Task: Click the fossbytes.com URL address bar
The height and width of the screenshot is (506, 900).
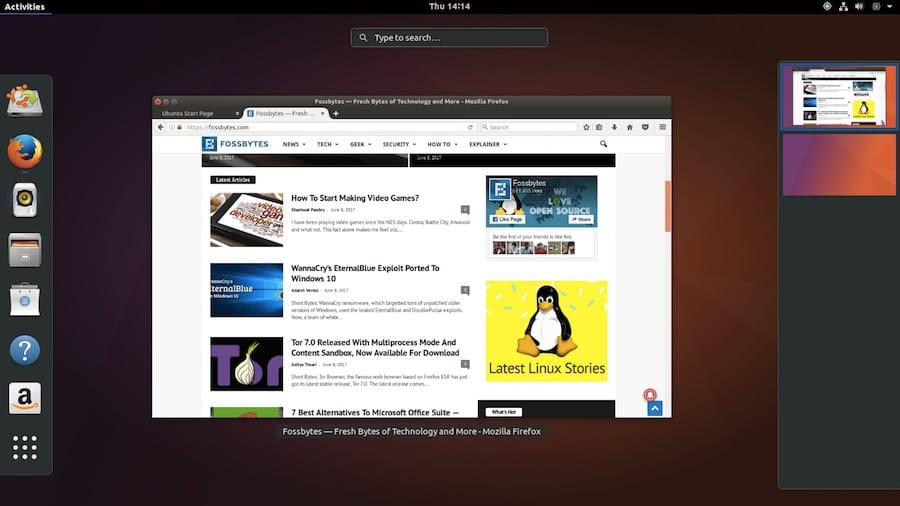Action: [324, 127]
